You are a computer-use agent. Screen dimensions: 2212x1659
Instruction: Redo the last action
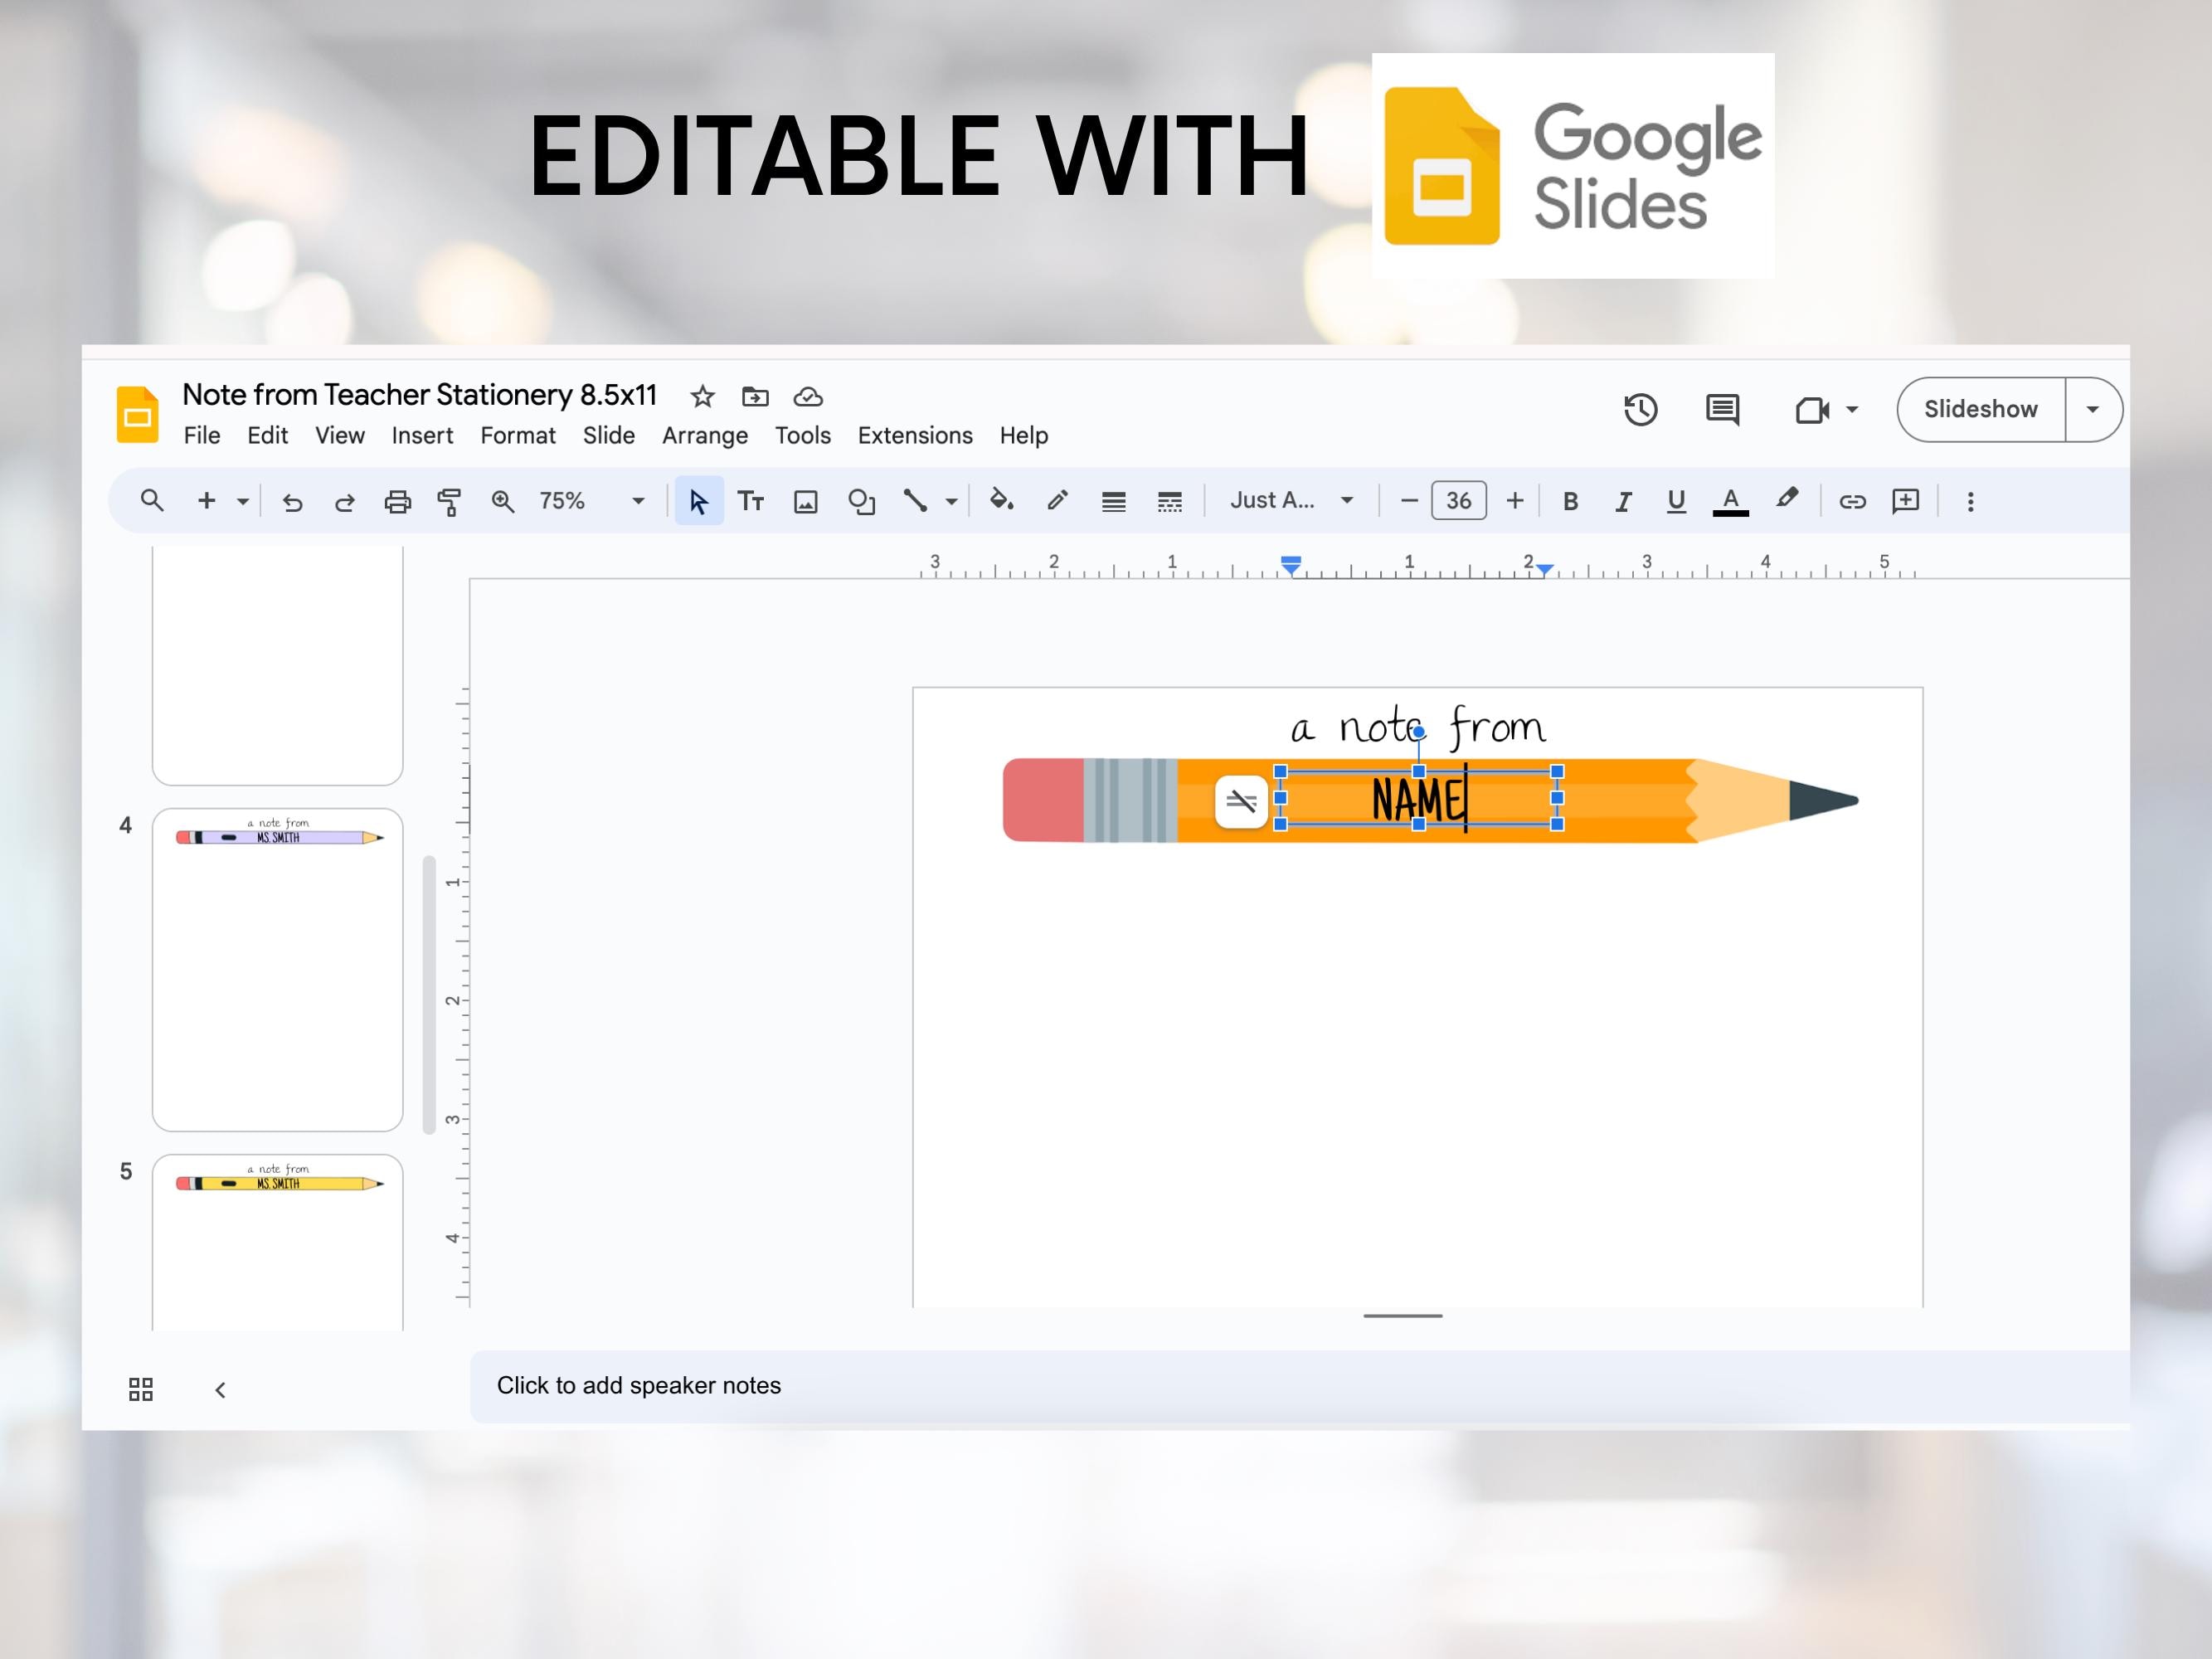click(345, 501)
